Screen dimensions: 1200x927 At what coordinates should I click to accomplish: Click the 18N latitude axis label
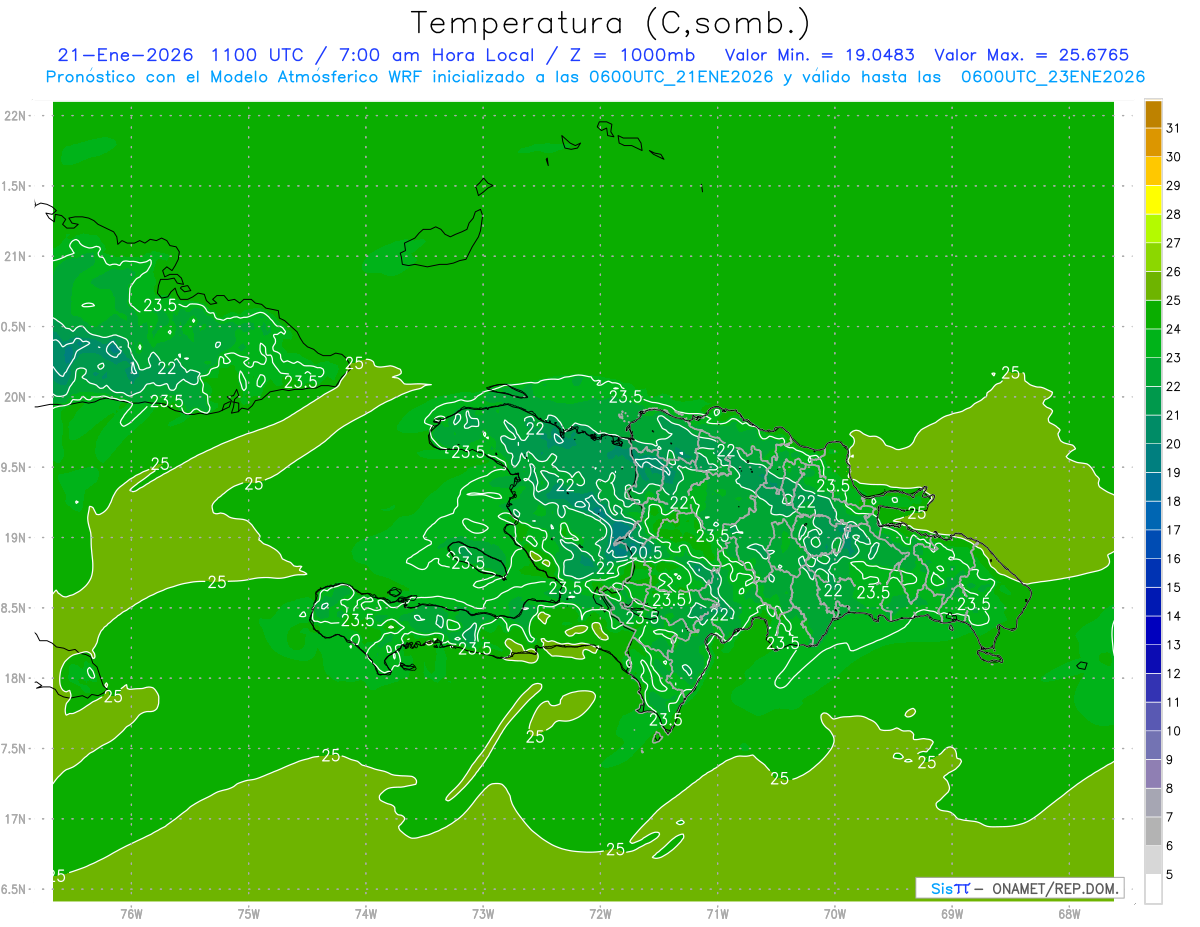point(16,678)
